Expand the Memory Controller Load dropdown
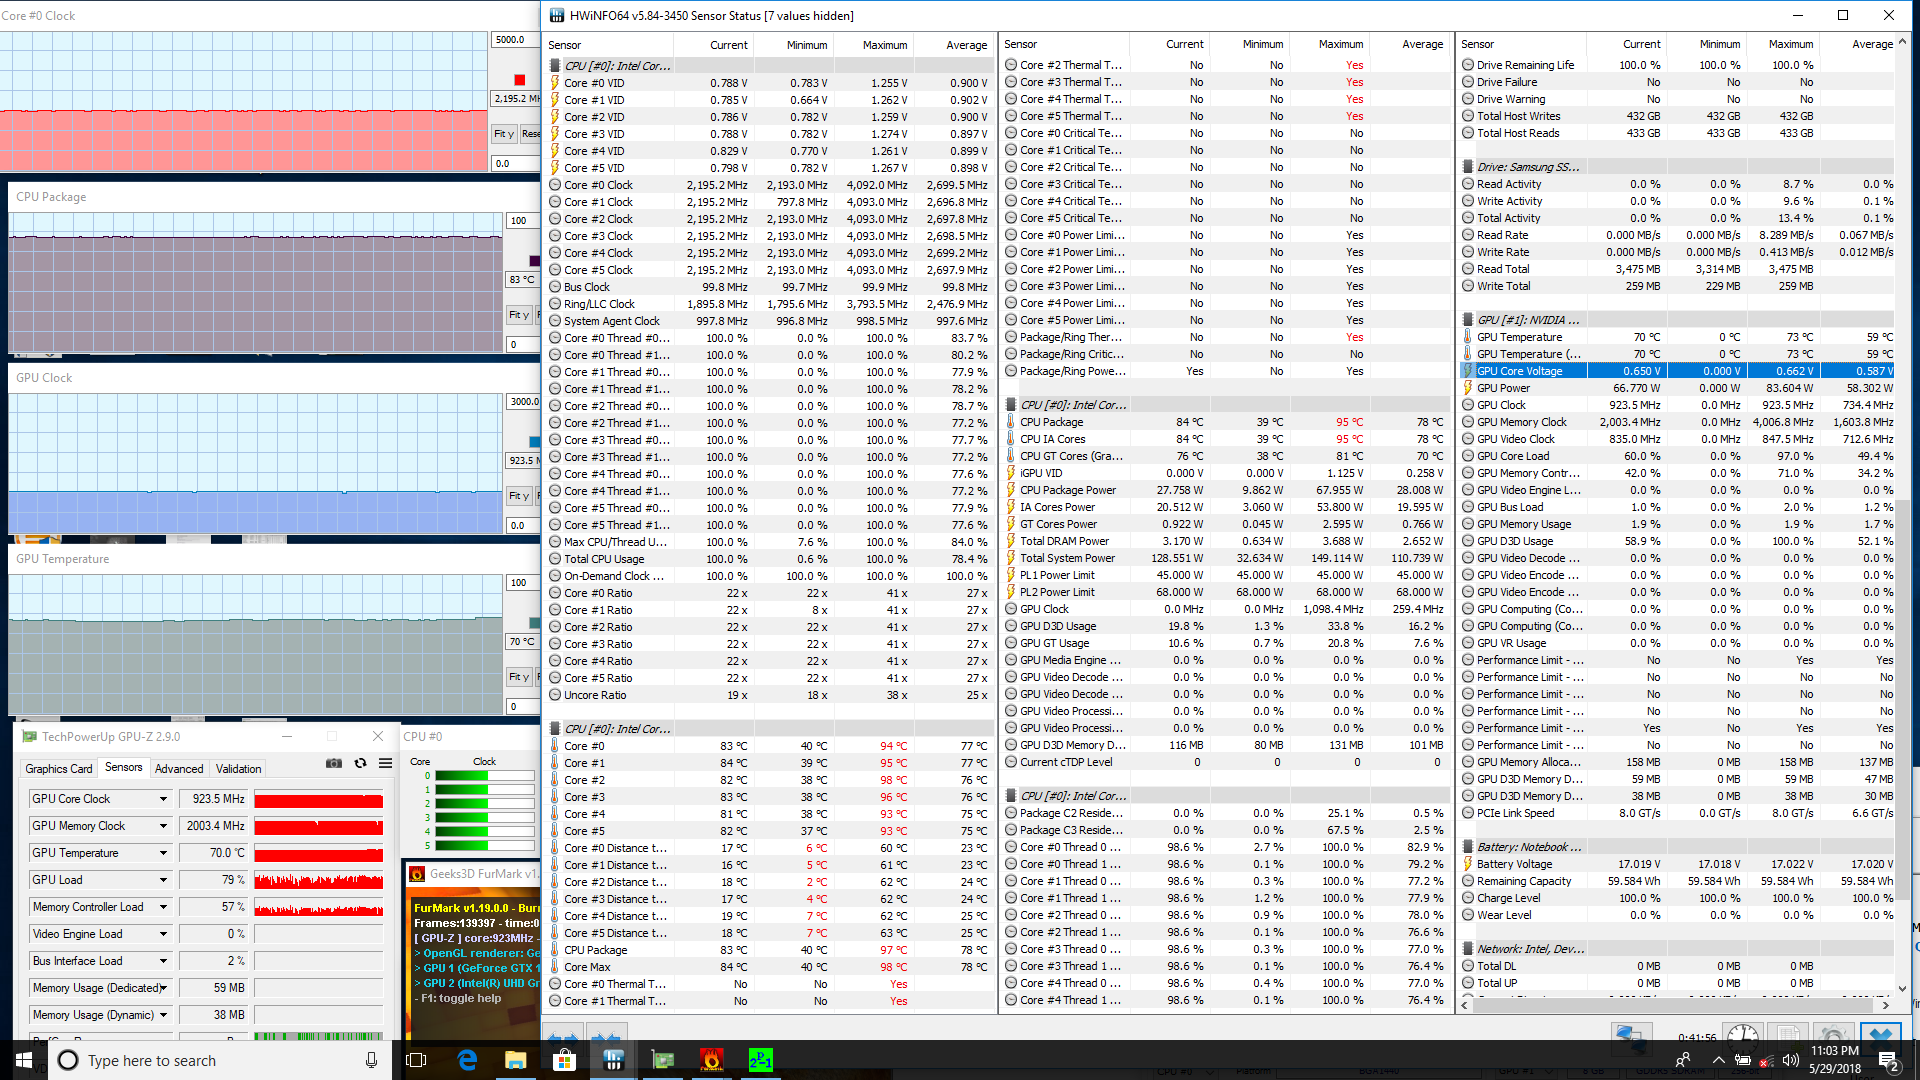Viewport: 1920px width, 1080px height. pos(163,907)
